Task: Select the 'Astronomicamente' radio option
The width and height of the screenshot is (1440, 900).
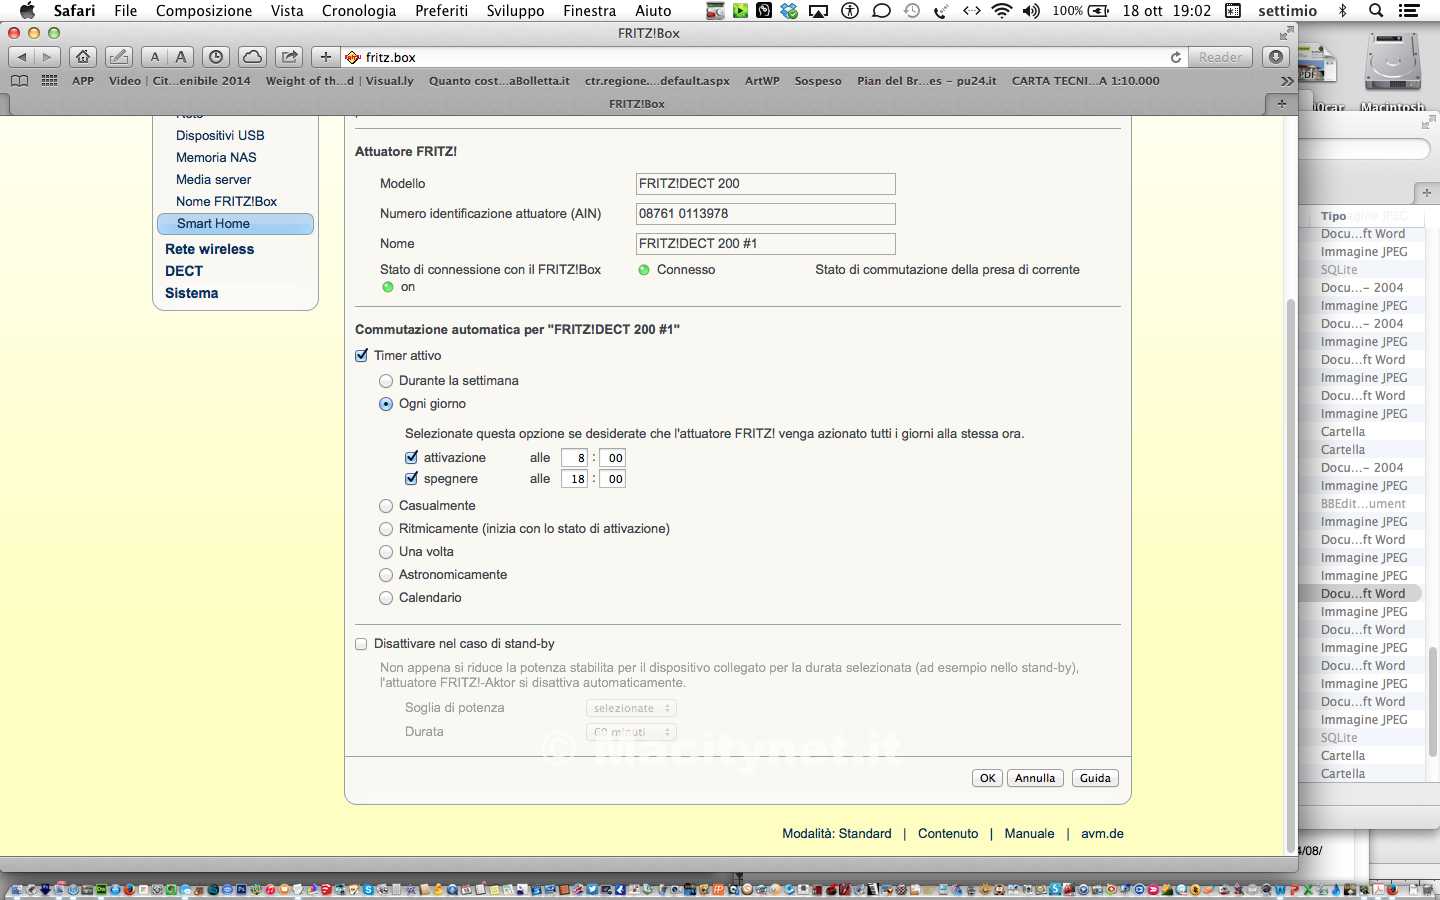Action: click(386, 575)
